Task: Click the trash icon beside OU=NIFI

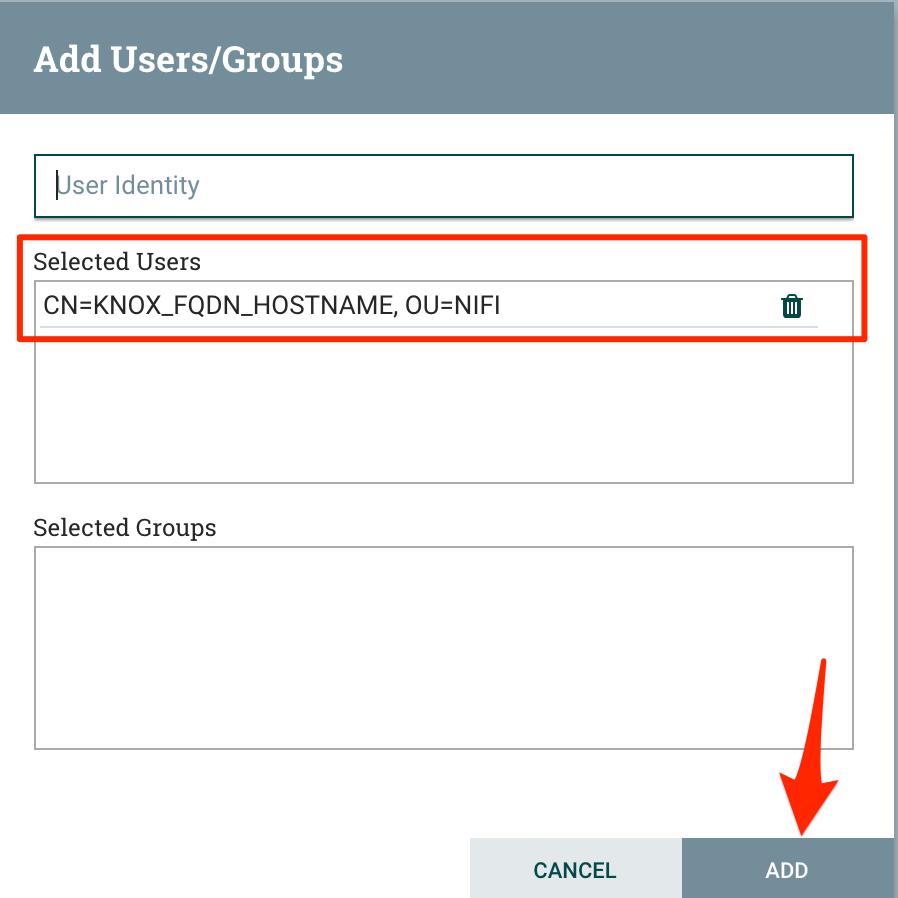Action: coord(791,306)
